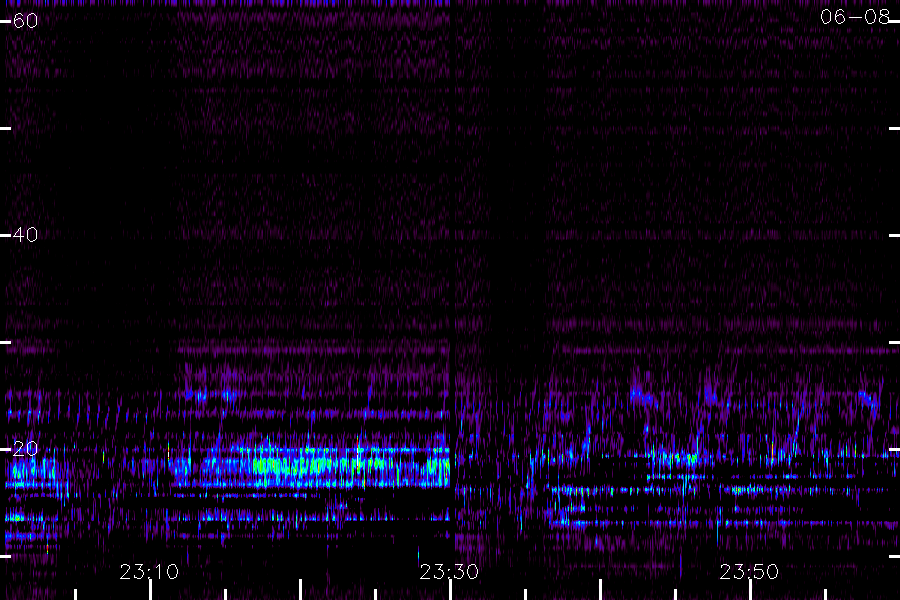Select the tick mark under 23:10
Viewport: 900px width, 600px height.
(x=150, y=590)
